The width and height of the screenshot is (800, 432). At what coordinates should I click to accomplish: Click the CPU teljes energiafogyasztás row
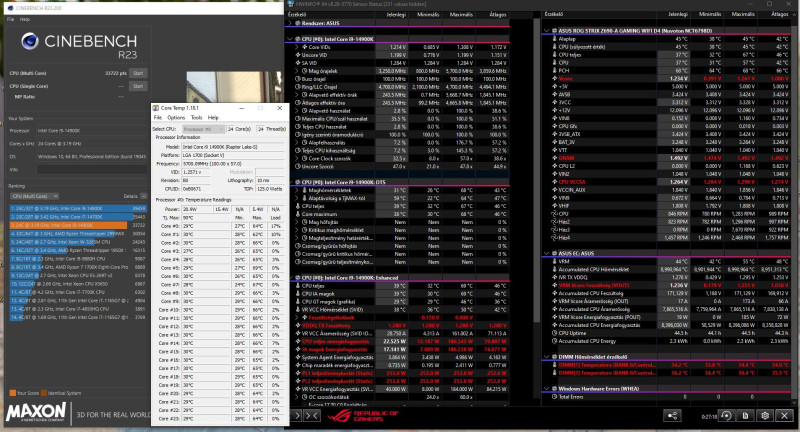pyautogui.click(x=401, y=341)
